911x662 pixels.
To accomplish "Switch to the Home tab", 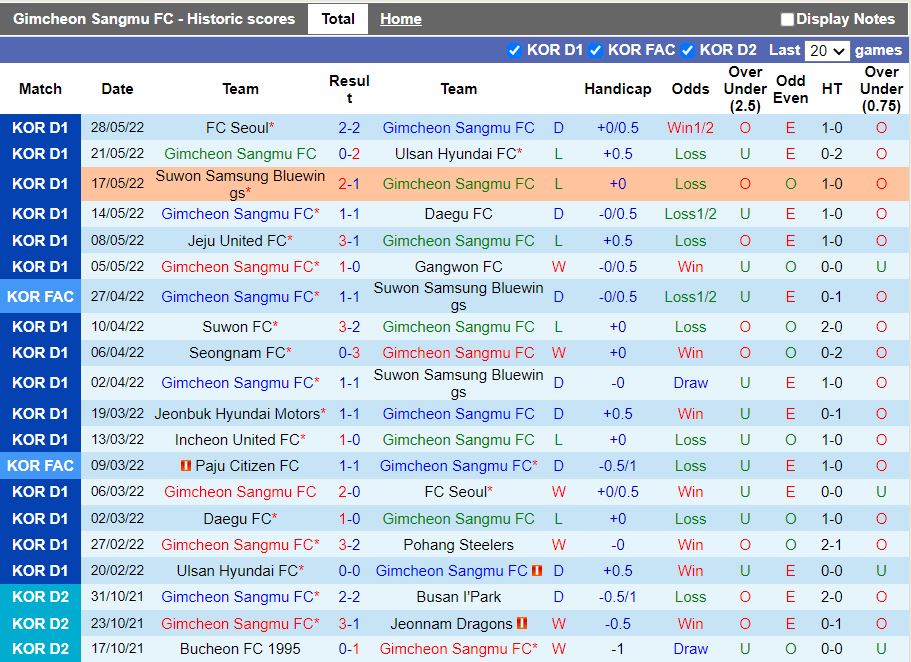I will [400, 18].
